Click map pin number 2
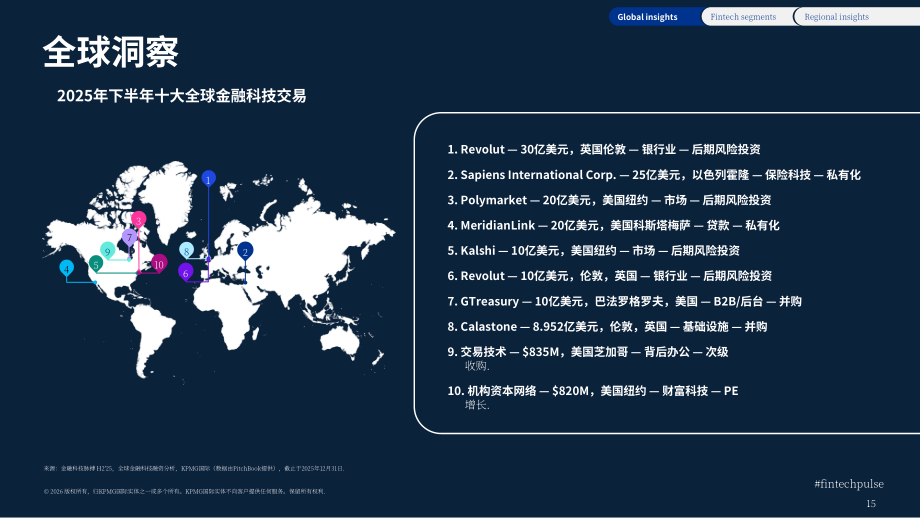 point(245,250)
